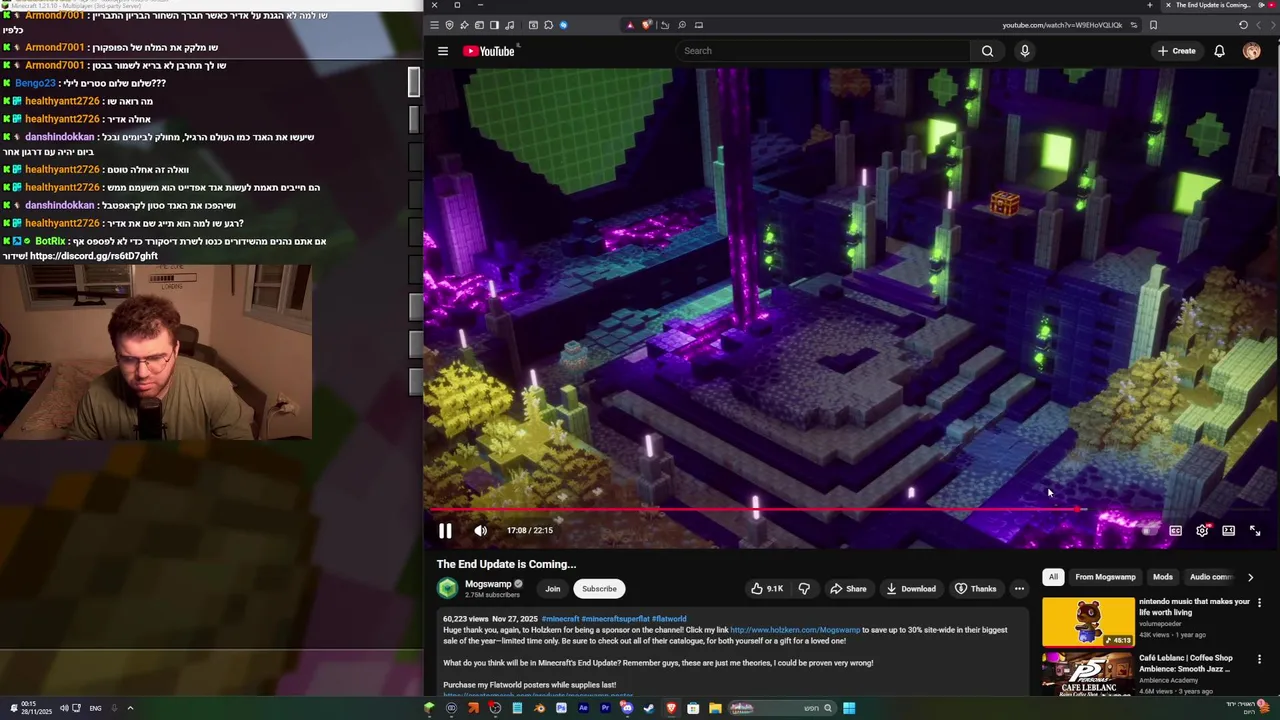This screenshot has height=720, width=1280.
Task: Open Brave browser from taskbar
Action: (671, 708)
